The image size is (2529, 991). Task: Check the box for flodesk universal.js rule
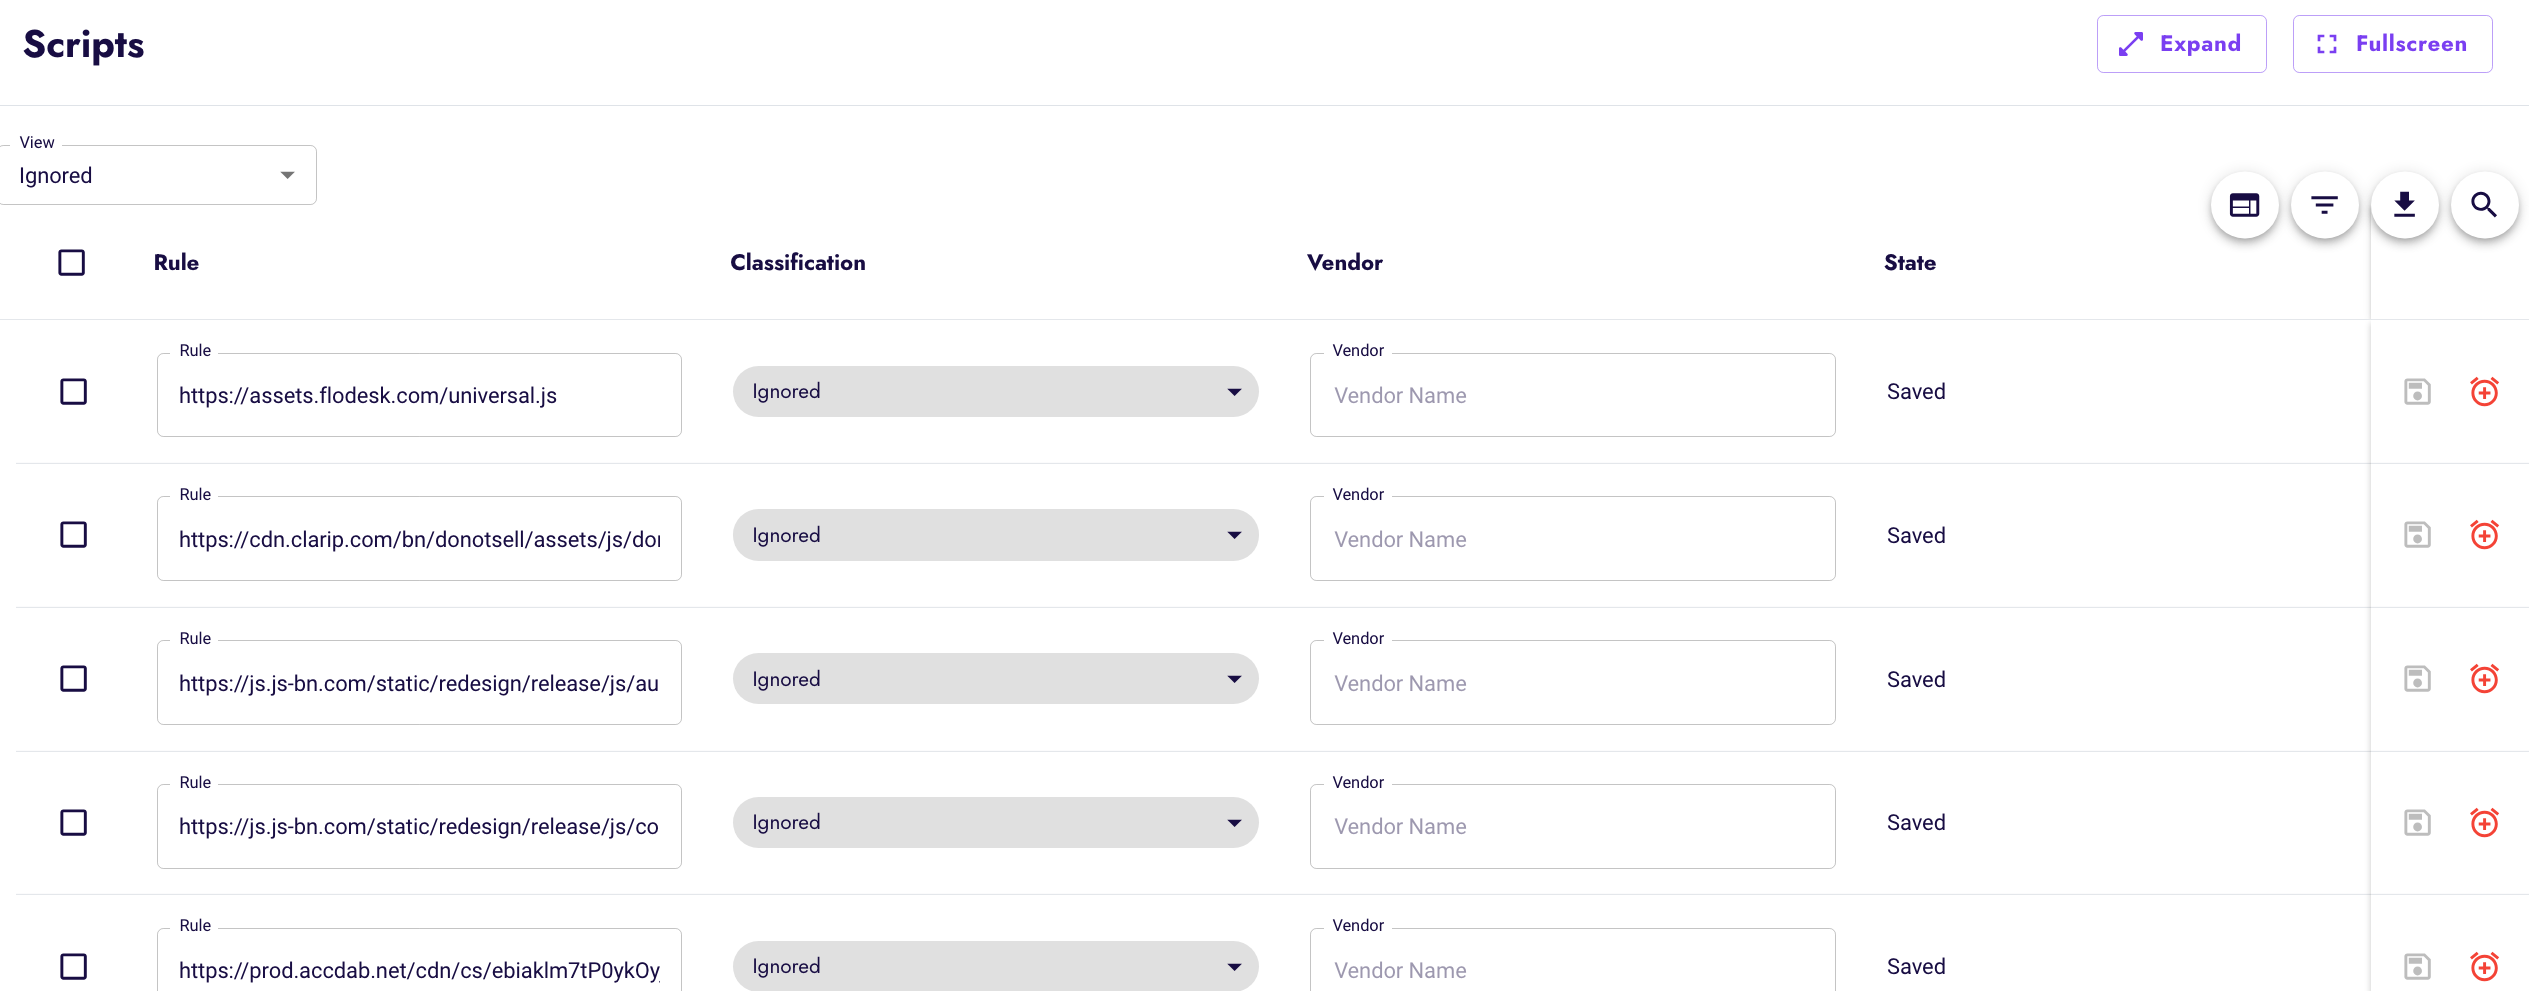[x=74, y=392]
